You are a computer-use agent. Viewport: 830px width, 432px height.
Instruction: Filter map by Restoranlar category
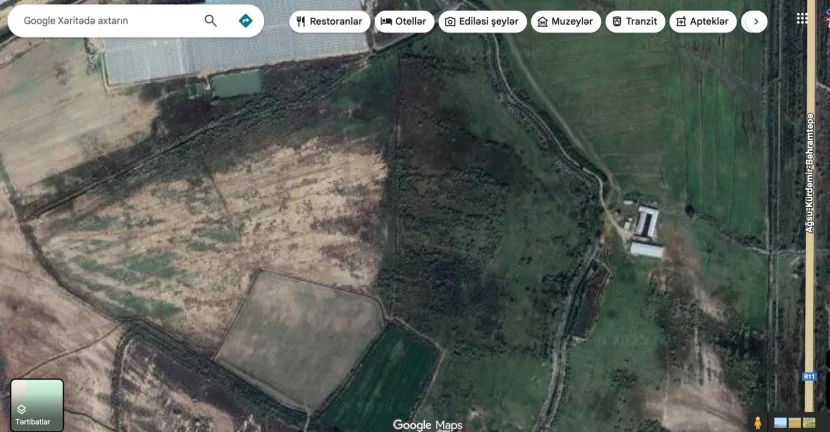click(x=329, y=22)
